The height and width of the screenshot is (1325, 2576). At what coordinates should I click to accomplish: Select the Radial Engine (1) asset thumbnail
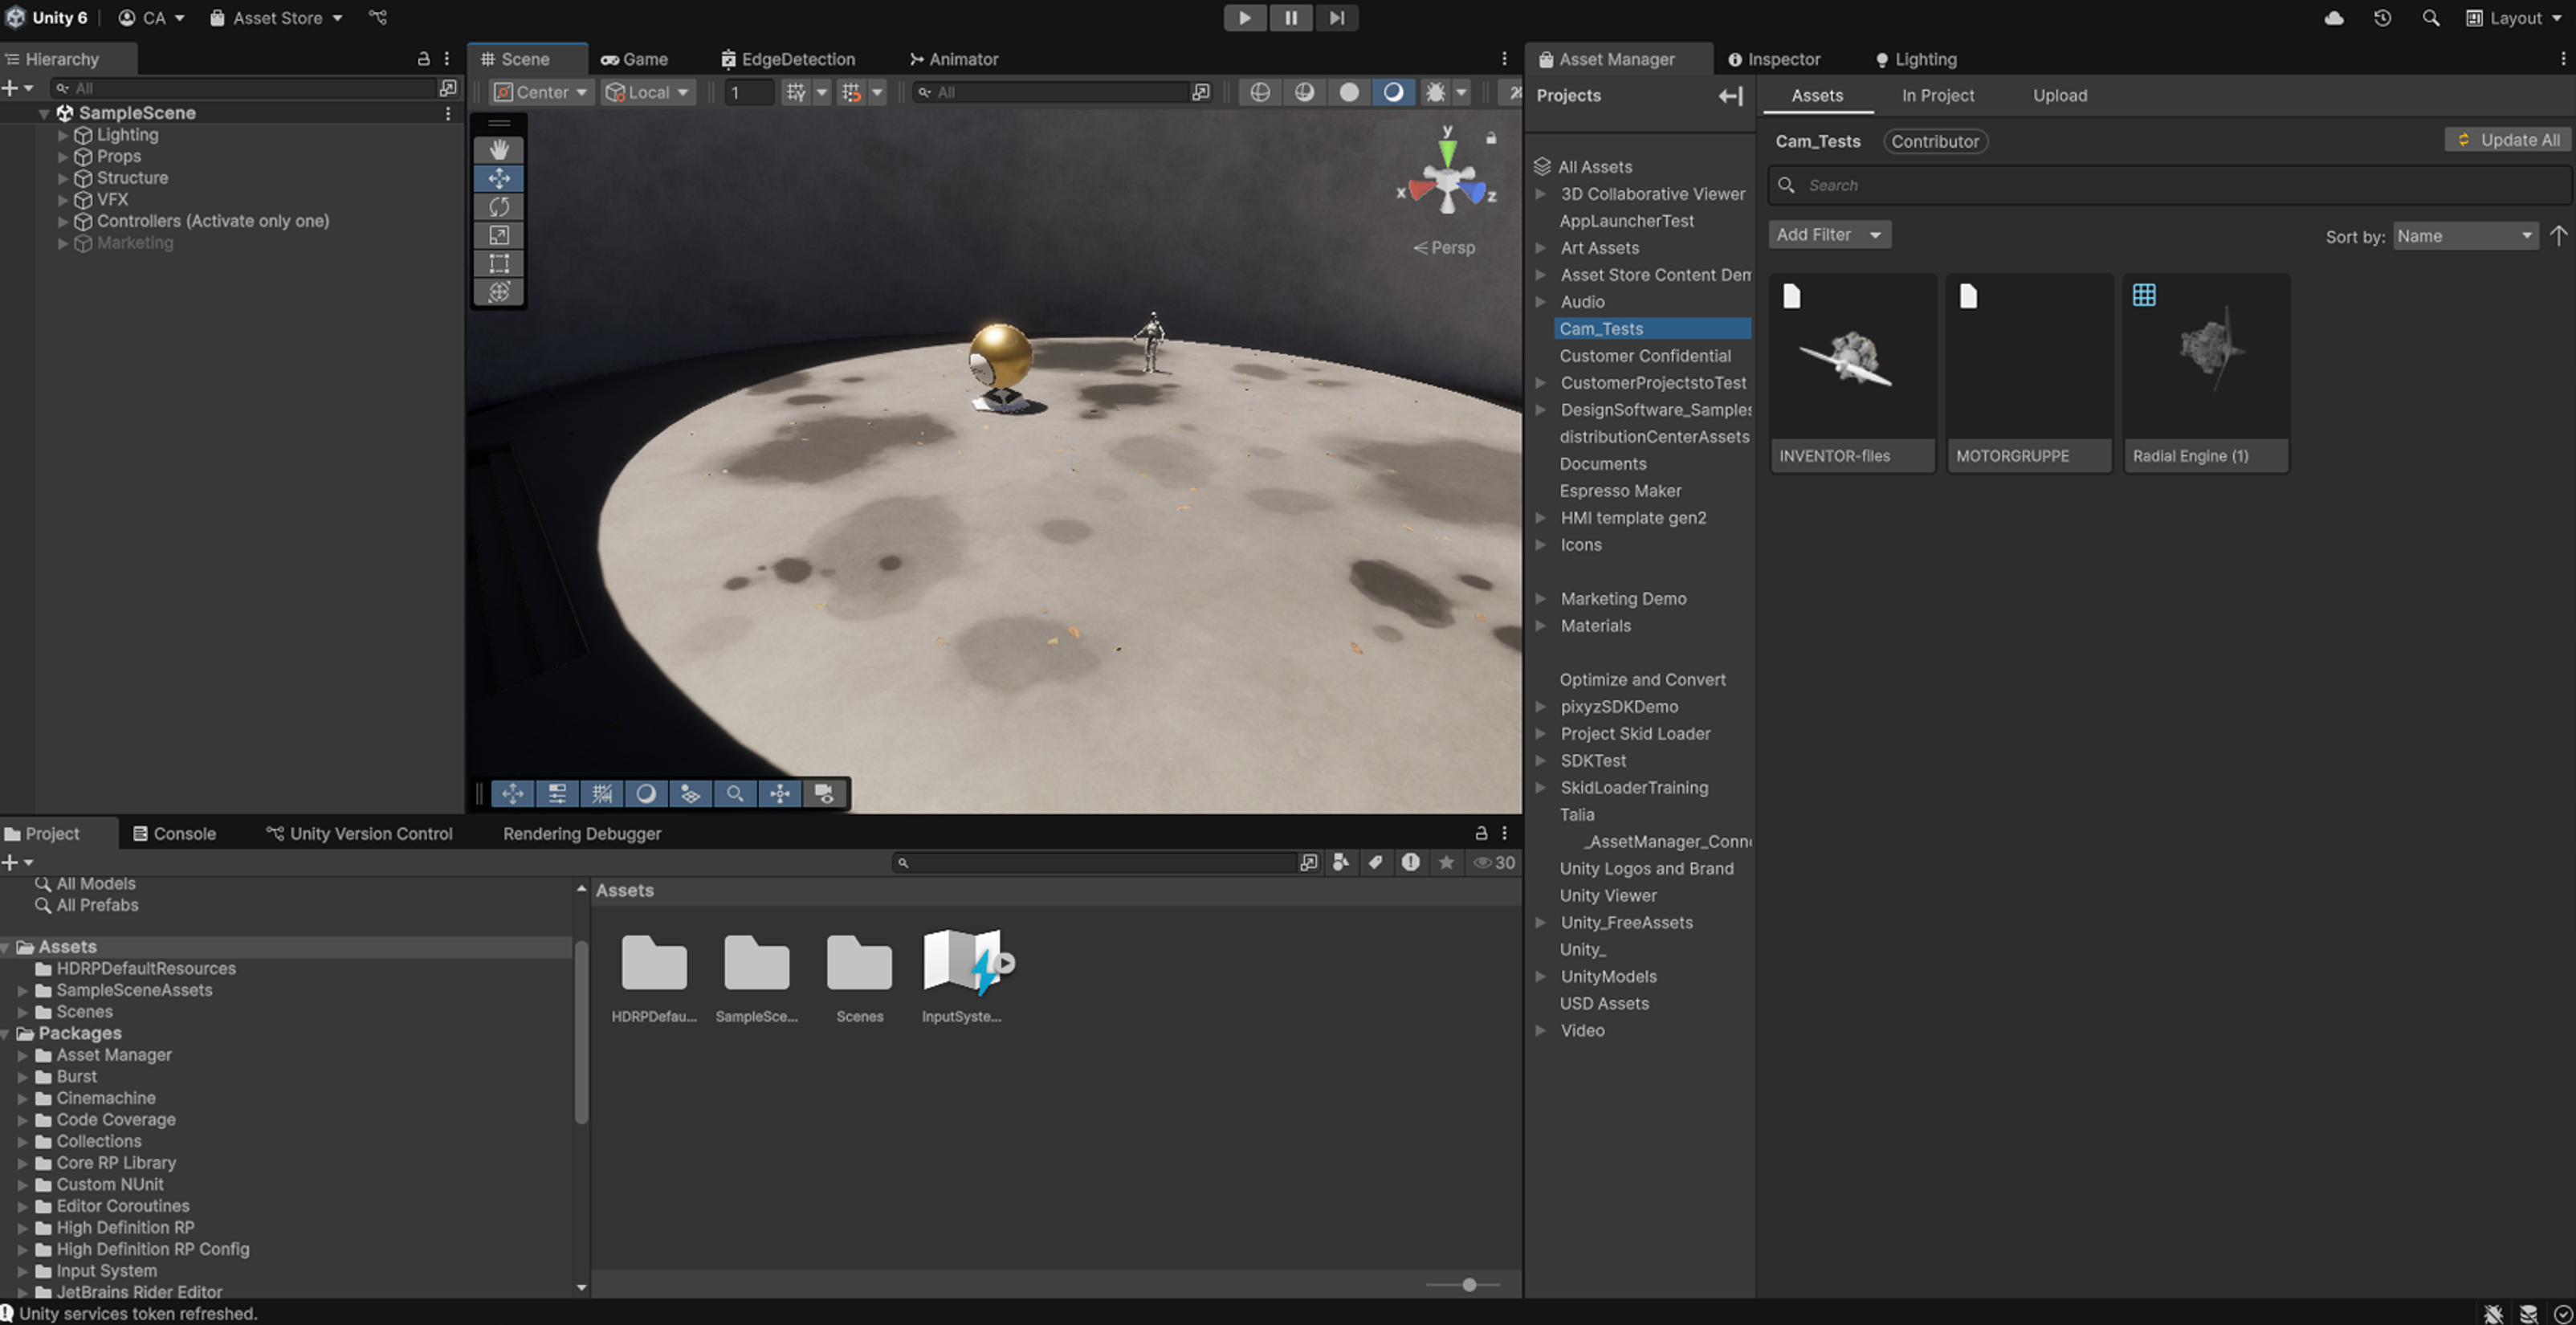[x=2206, y=373]
